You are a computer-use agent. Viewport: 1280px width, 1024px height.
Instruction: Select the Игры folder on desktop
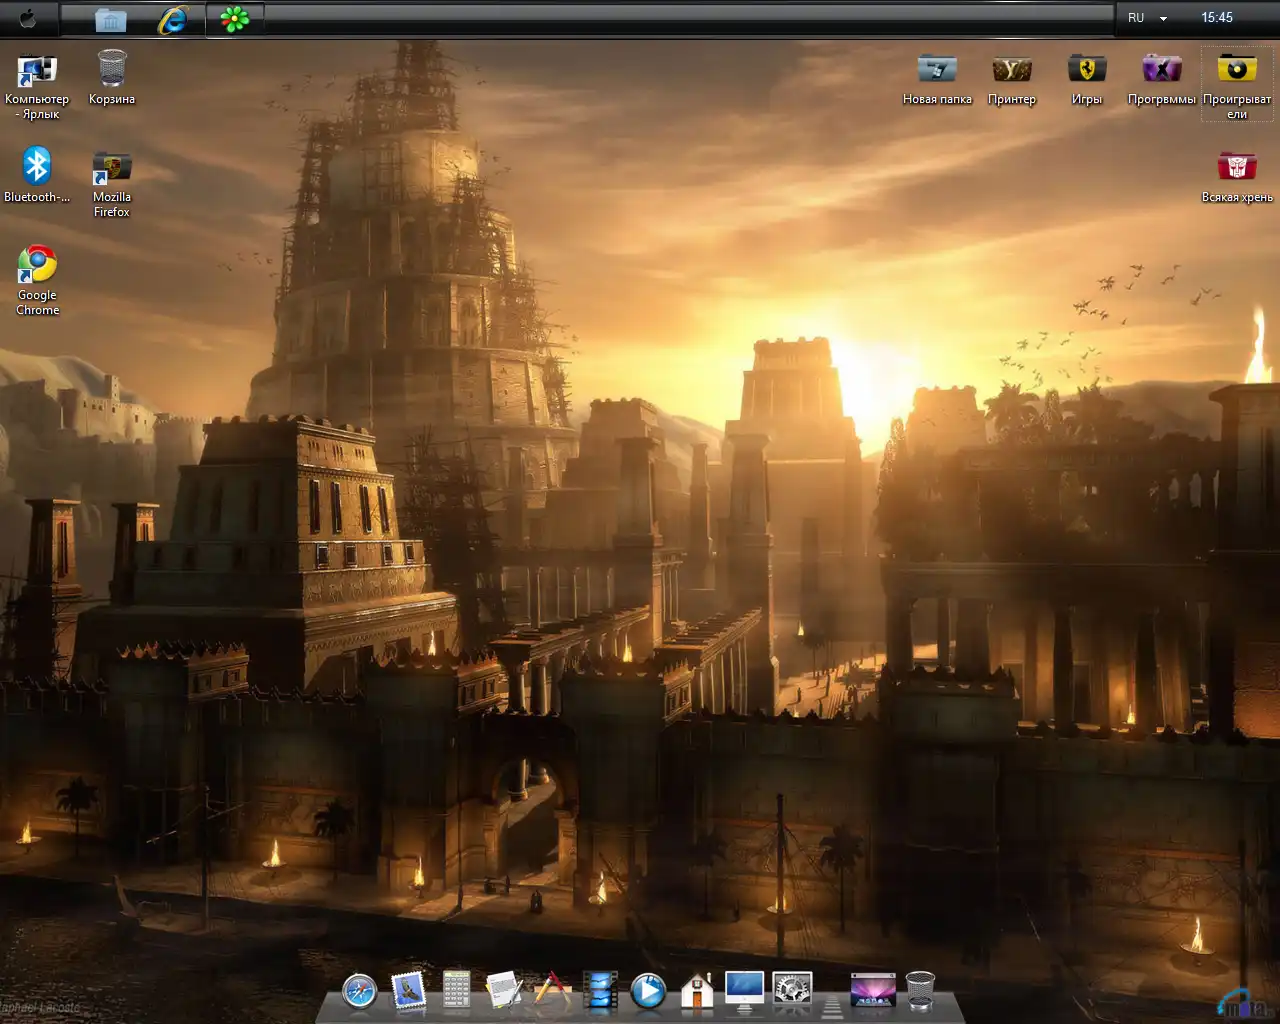(1087, 70)
